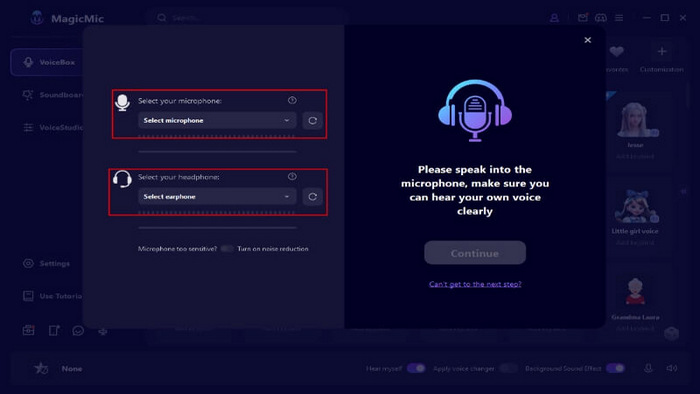Open "Can't get to the next step?" link
Viewport: 700px width, 394px height.
tap(475, 284)
